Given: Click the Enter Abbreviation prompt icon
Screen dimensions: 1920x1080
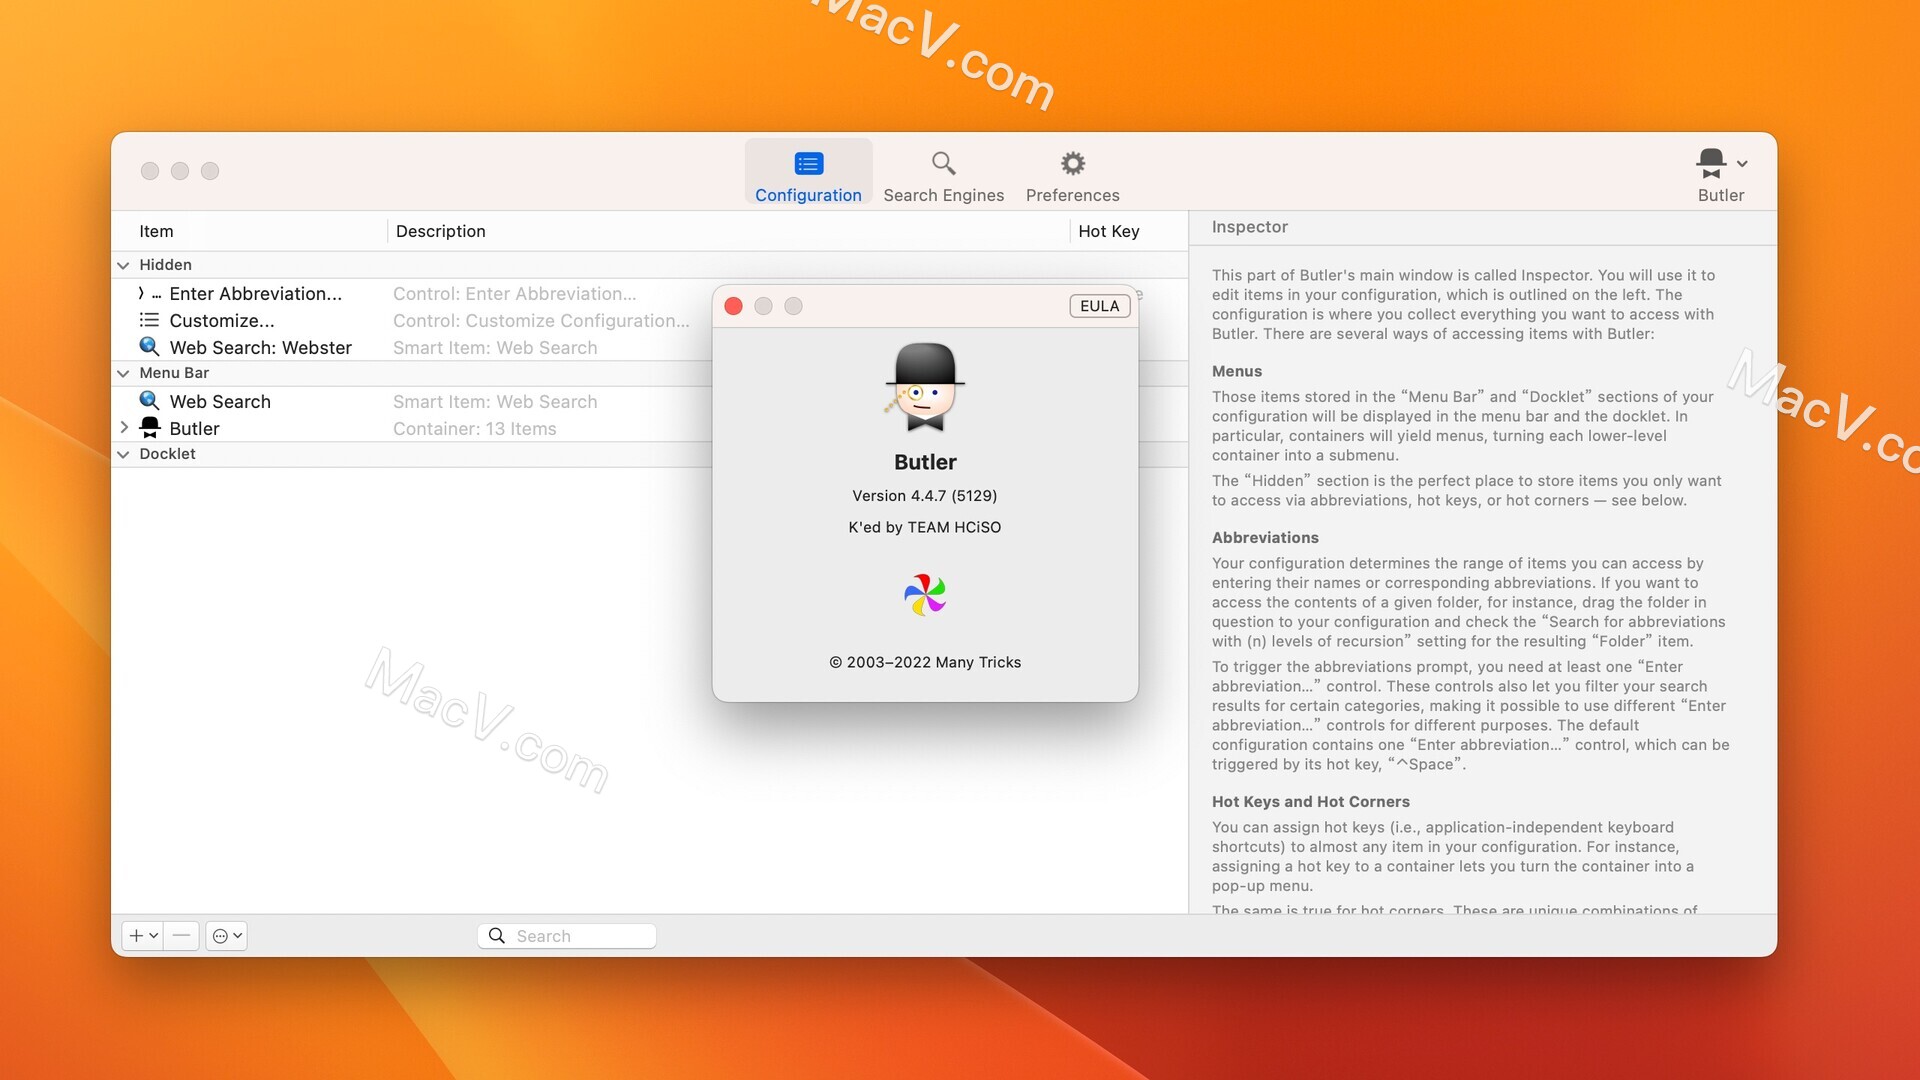Looking at the screenshot, I should coord(149,294).
